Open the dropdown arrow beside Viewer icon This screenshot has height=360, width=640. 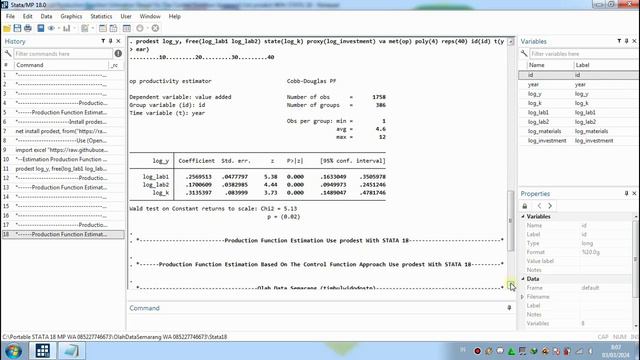click(x=59, y=28)
